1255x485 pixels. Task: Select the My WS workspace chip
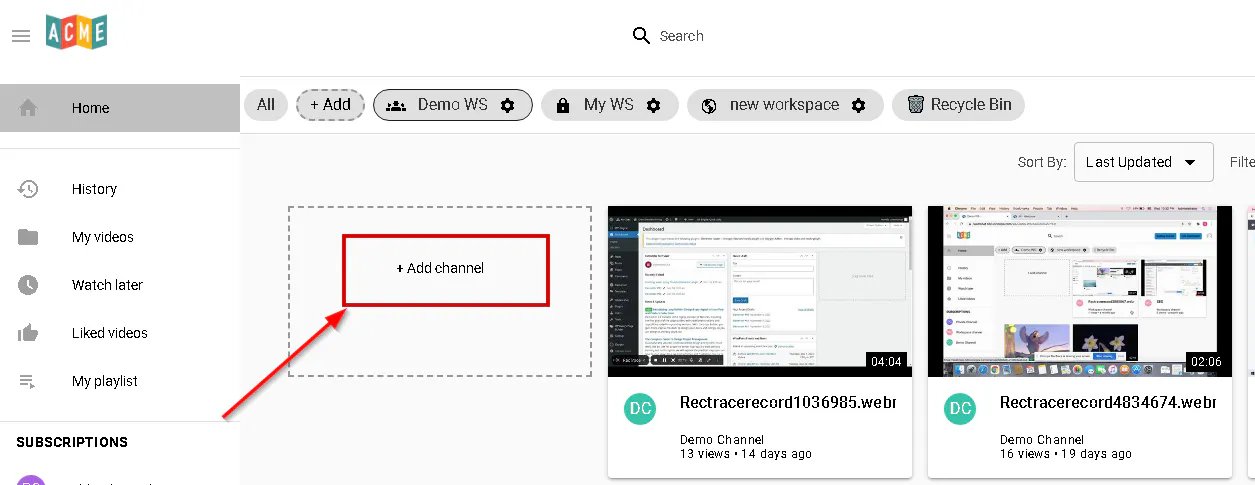point(610,105)
